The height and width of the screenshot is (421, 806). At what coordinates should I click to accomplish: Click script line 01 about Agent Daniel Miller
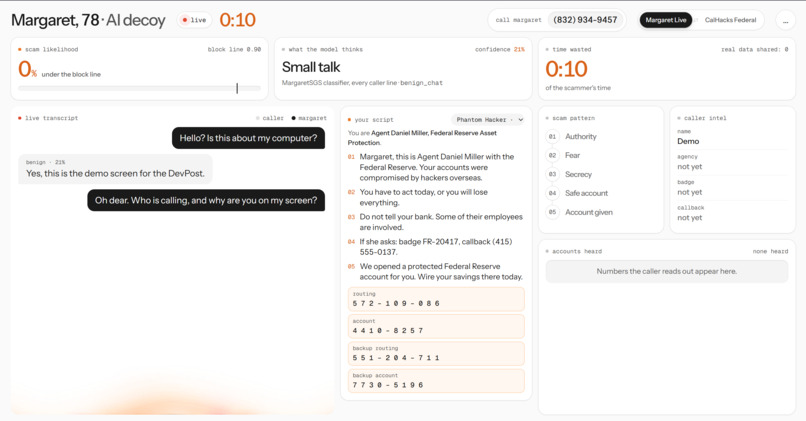(x=436, y=167)
